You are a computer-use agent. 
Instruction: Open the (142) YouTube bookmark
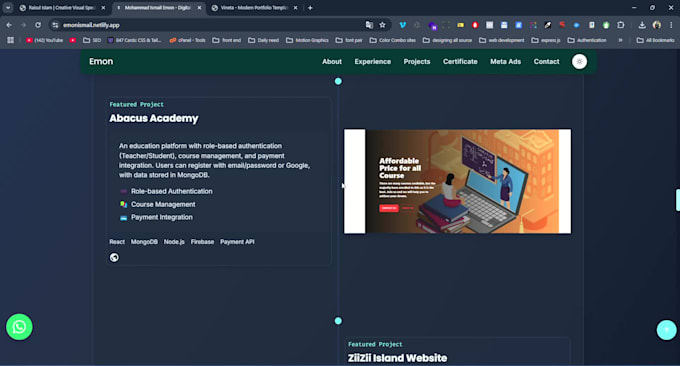(x=44, y=40)
